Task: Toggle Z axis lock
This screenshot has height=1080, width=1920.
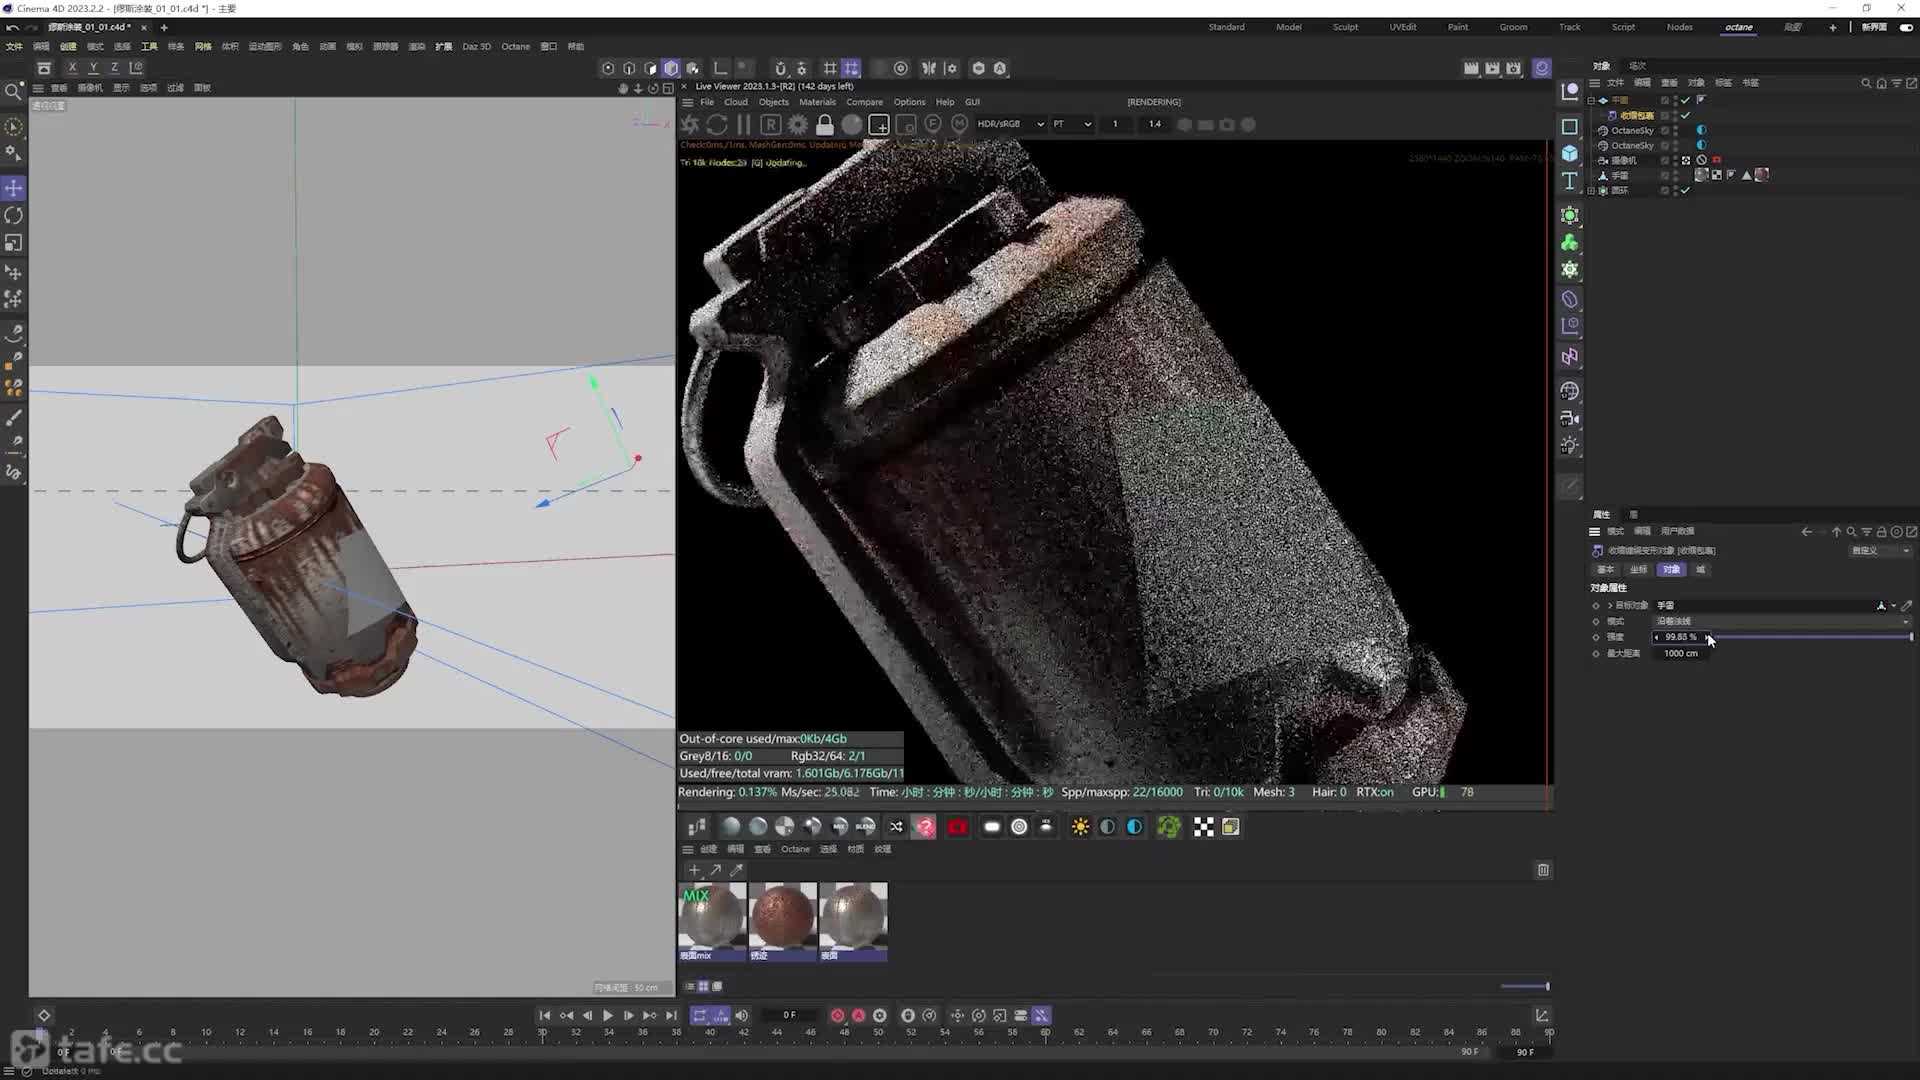Action: coord(114,68)
